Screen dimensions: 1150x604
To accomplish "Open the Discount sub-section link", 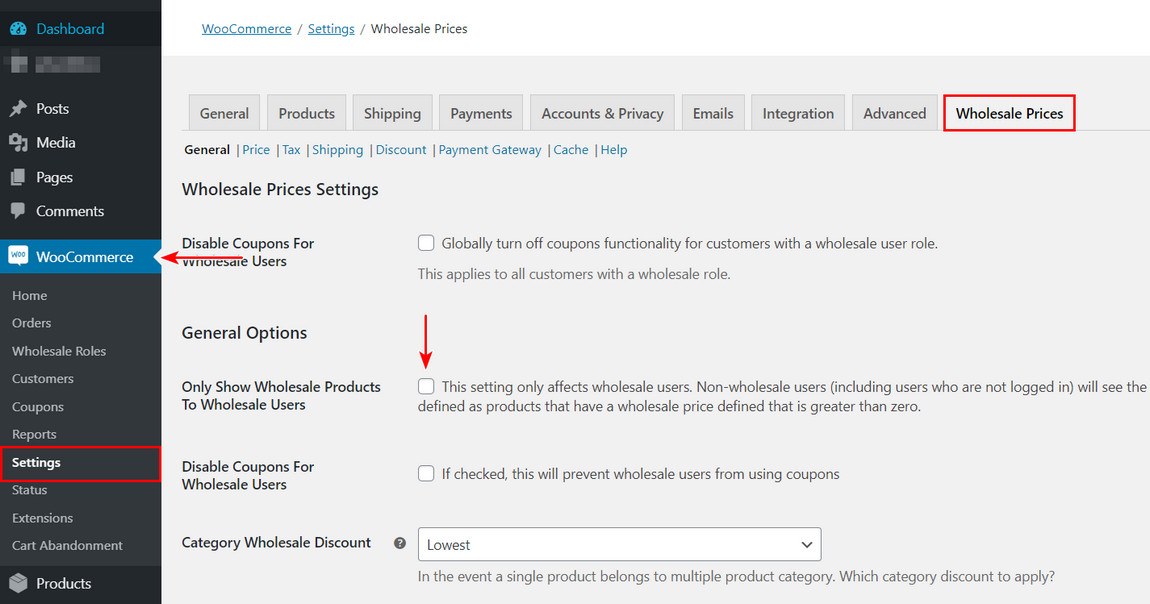I will point(401,150).
